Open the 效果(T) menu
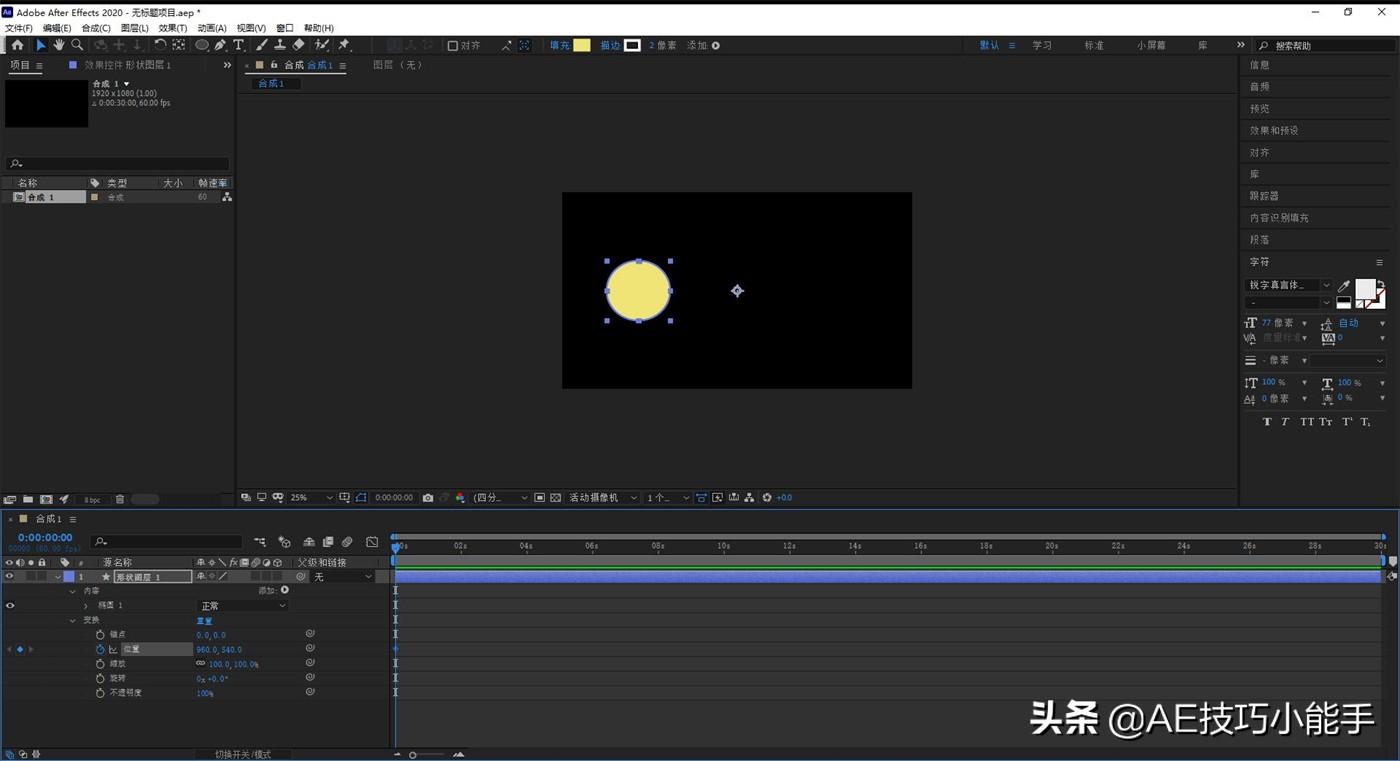 click(173, 28)
